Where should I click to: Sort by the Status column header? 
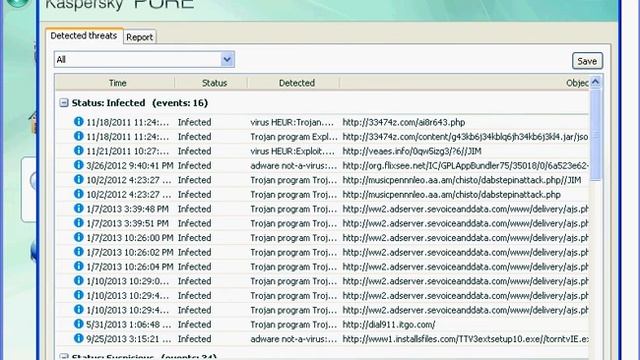[214, 83]
